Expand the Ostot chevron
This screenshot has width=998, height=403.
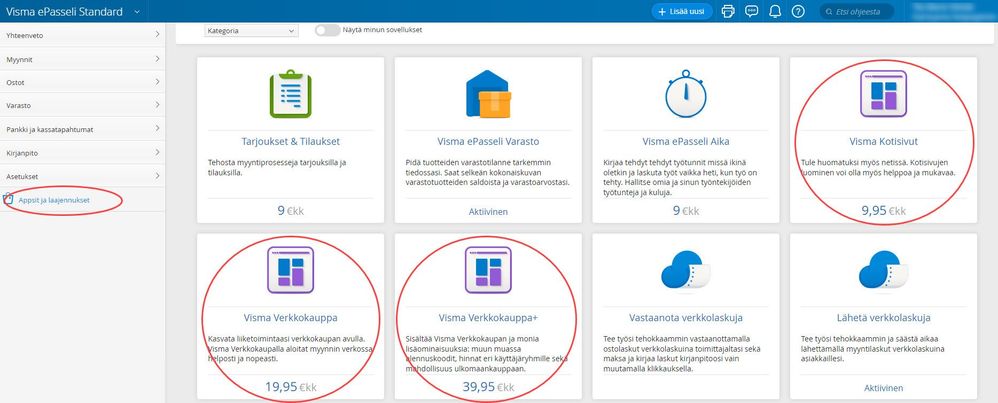(x=157, y=82)
